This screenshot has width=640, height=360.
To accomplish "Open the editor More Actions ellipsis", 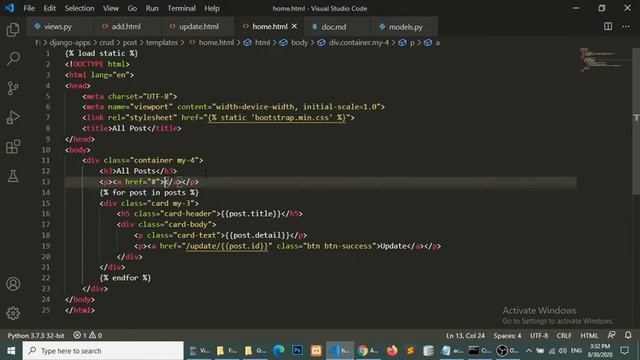I will click(626, 27).
